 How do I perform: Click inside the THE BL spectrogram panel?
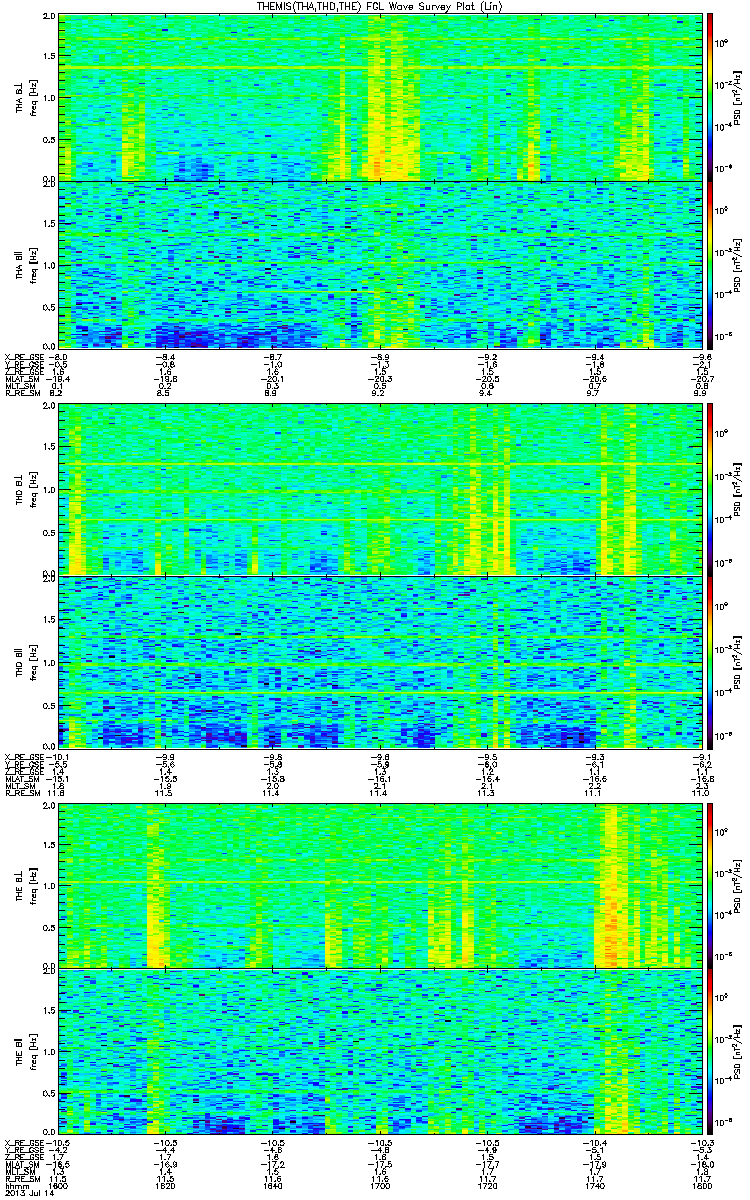[x=378, y=884]
